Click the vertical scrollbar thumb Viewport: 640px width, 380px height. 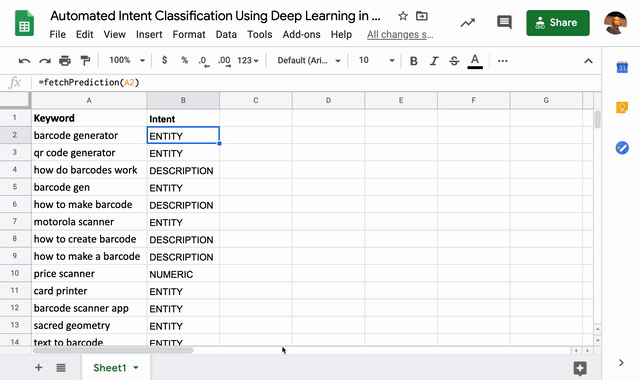coord(597,119)
